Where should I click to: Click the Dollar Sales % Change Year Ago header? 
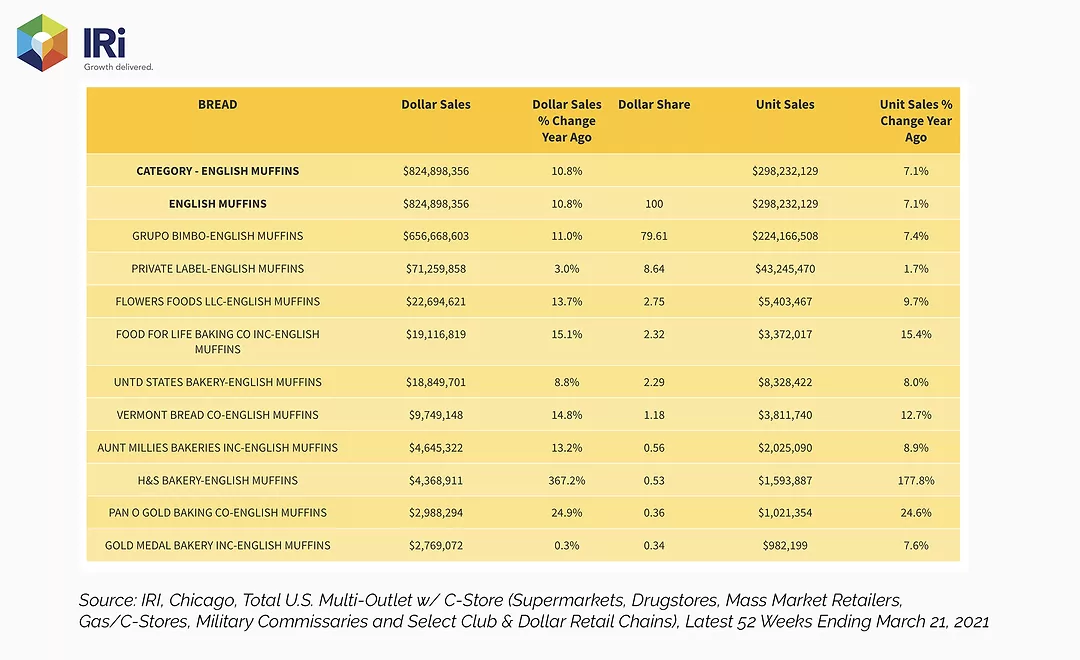click(567, 121)
